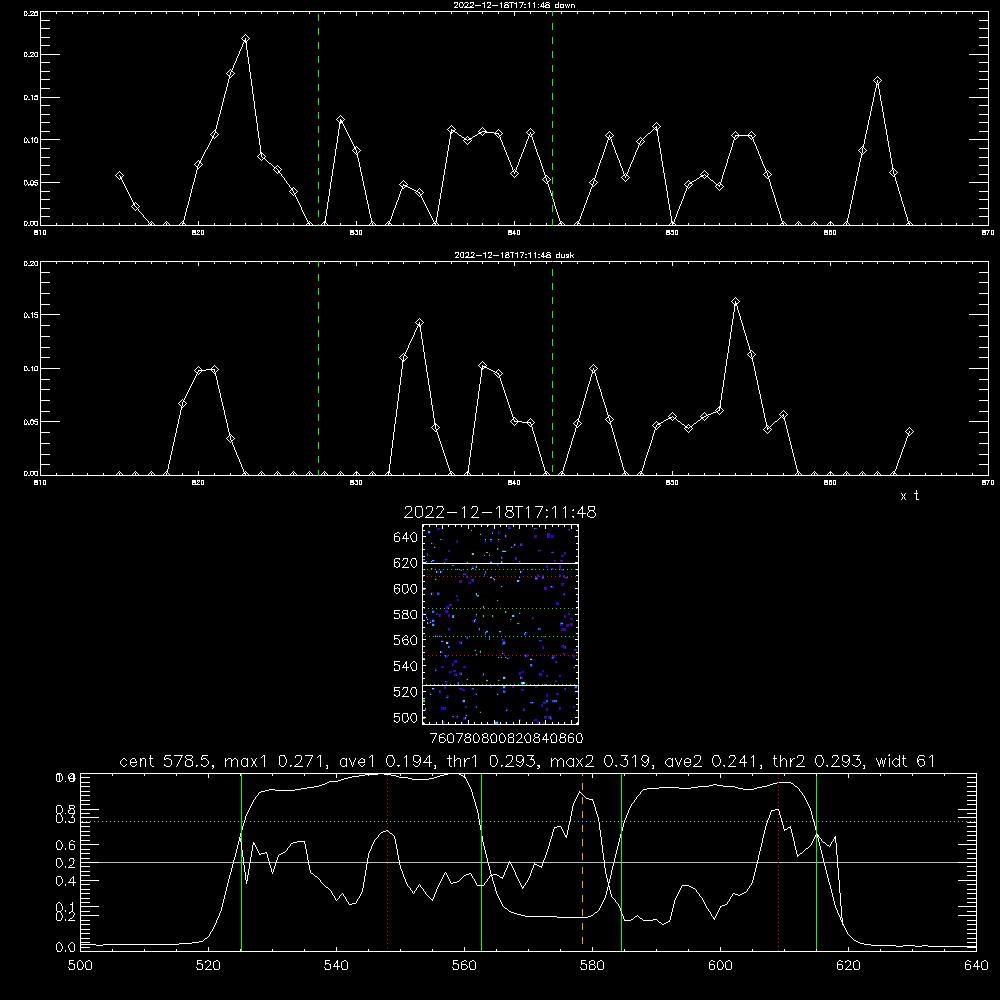Click the '560' x-axis label of the bottom plot
This screenshot has width=1000, height=1000.
tap(464, 965)
